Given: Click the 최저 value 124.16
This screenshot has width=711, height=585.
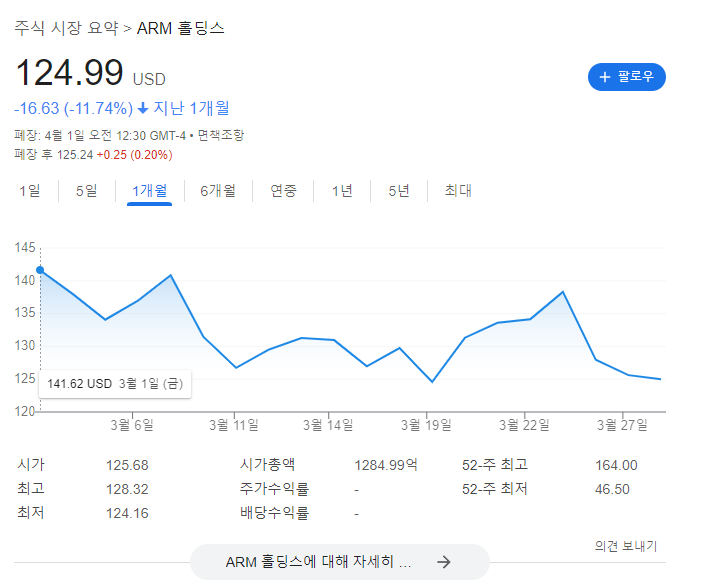Looking at the screenshot, I should (x=127, y=513).
